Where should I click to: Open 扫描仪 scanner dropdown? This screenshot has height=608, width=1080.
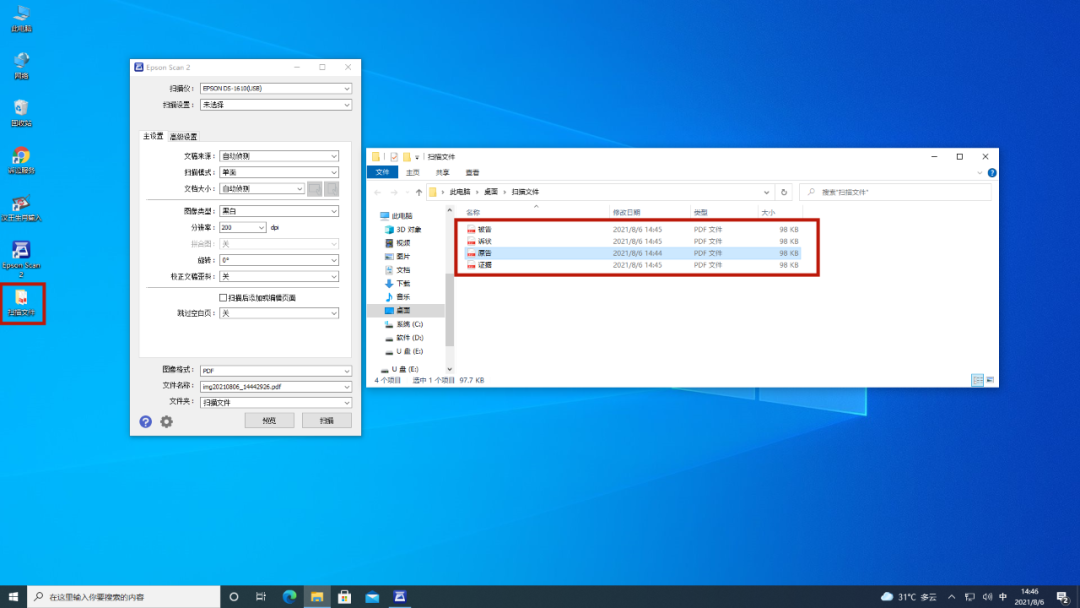click(276, 88)
